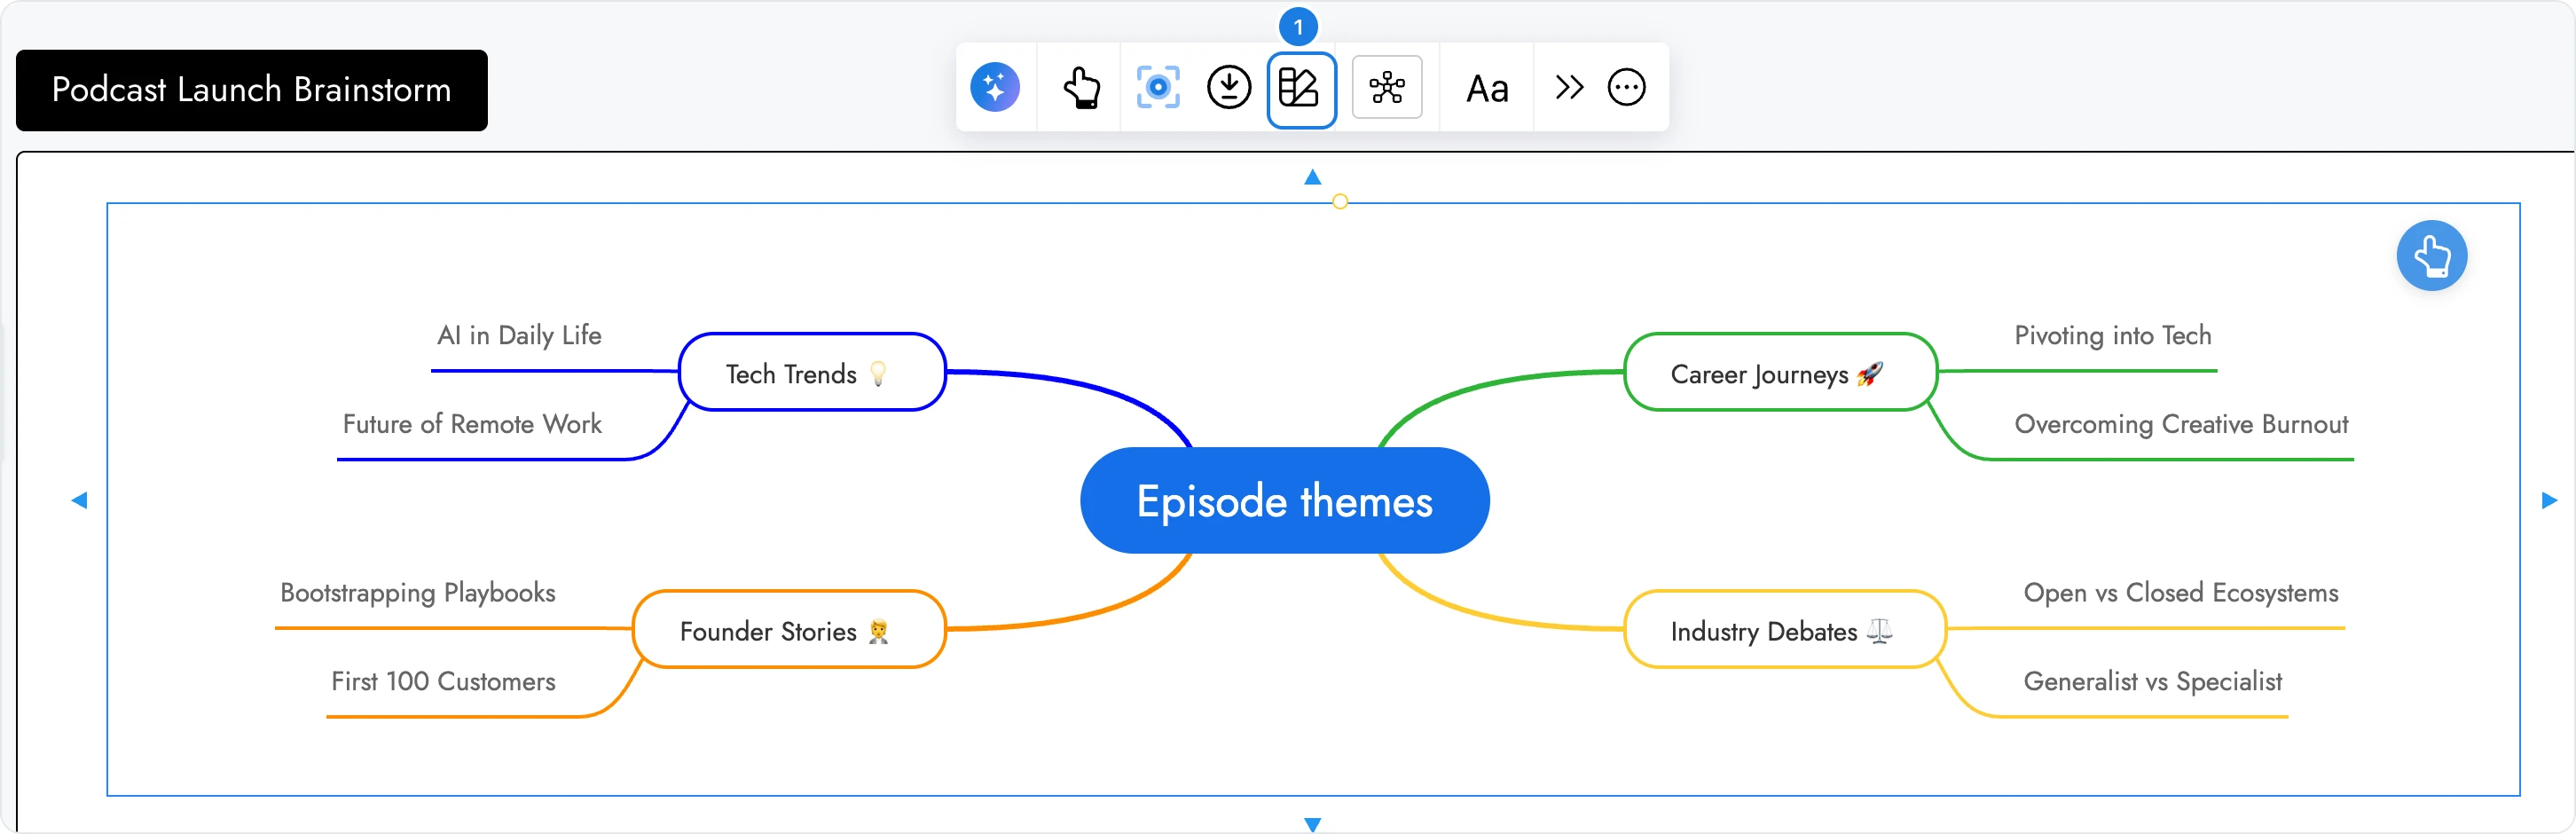The height and width of the screenshot is (834, 2576).
Task: Click the Pivoting into Tech topic
Action: pyautogui.click(x=2113, y=336)
